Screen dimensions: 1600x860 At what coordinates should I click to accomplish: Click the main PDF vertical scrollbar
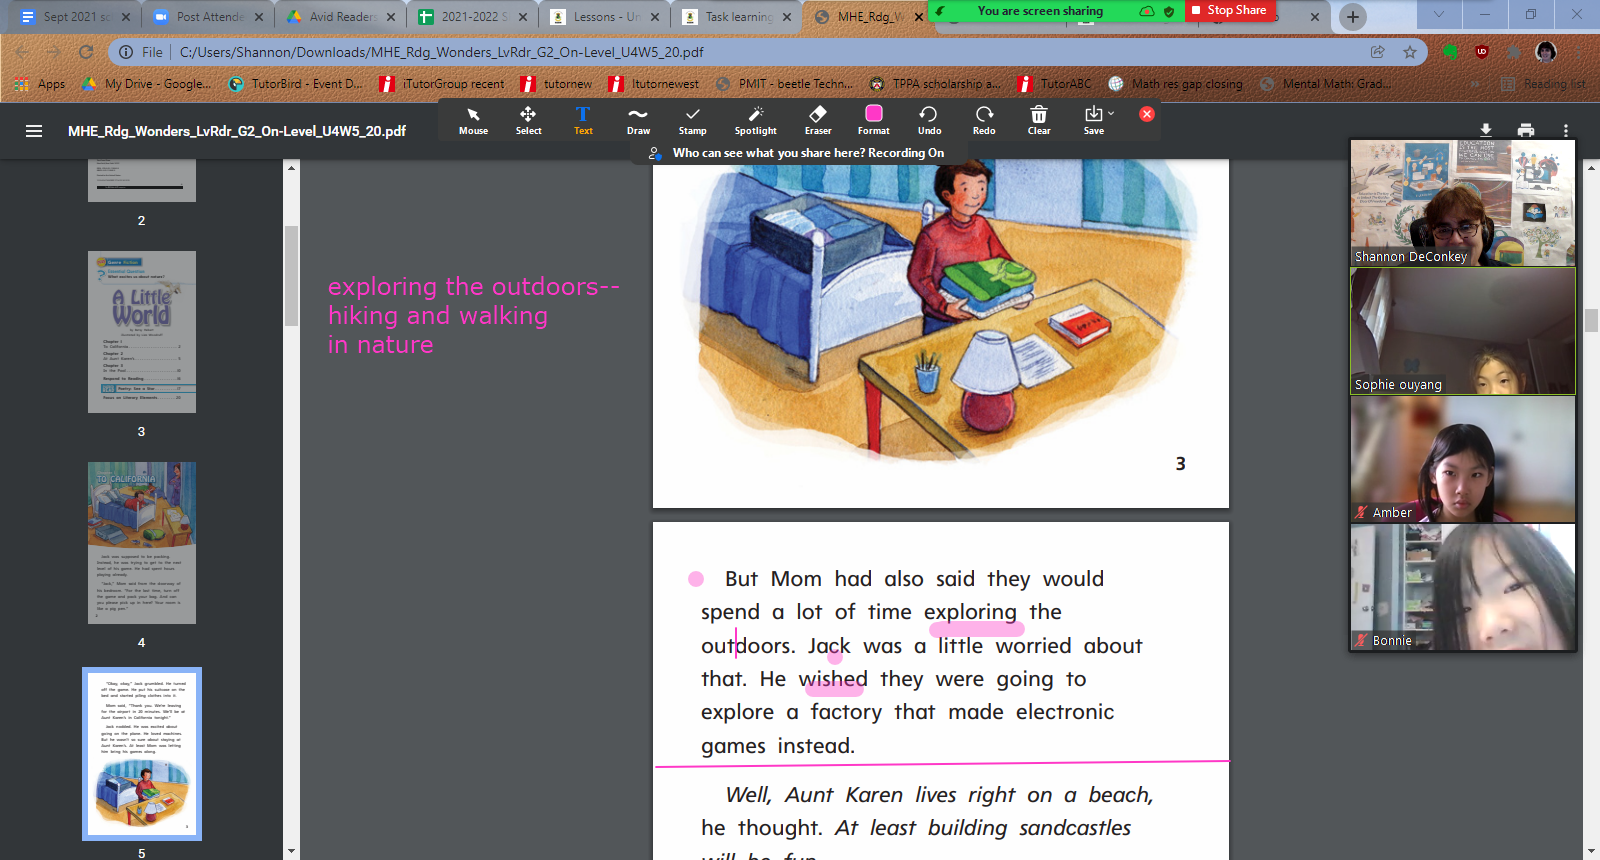[1591, 320]
